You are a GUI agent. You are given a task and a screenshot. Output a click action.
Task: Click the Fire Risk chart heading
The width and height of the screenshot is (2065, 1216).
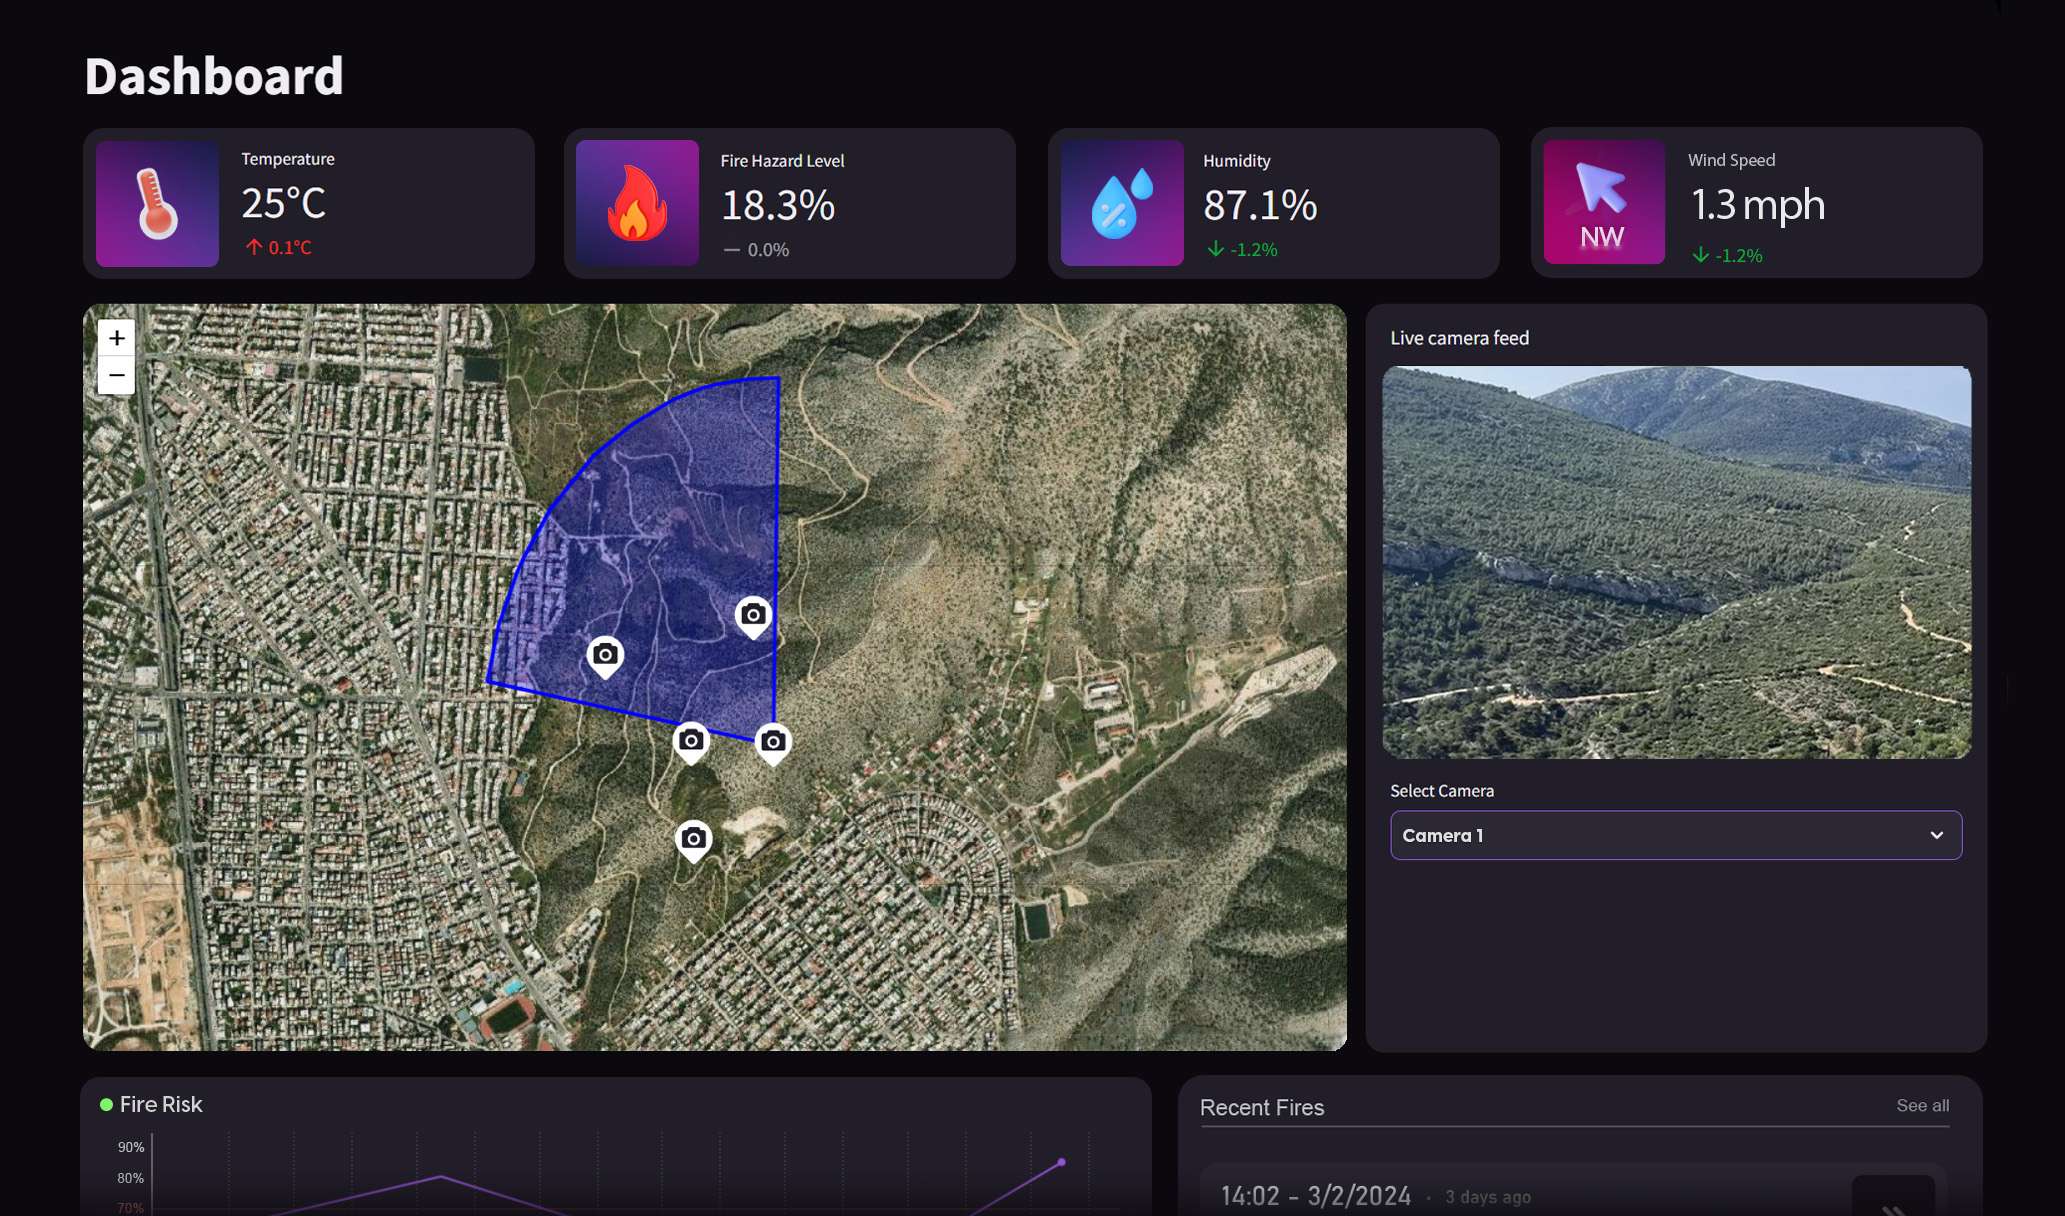pos(161,1105)
